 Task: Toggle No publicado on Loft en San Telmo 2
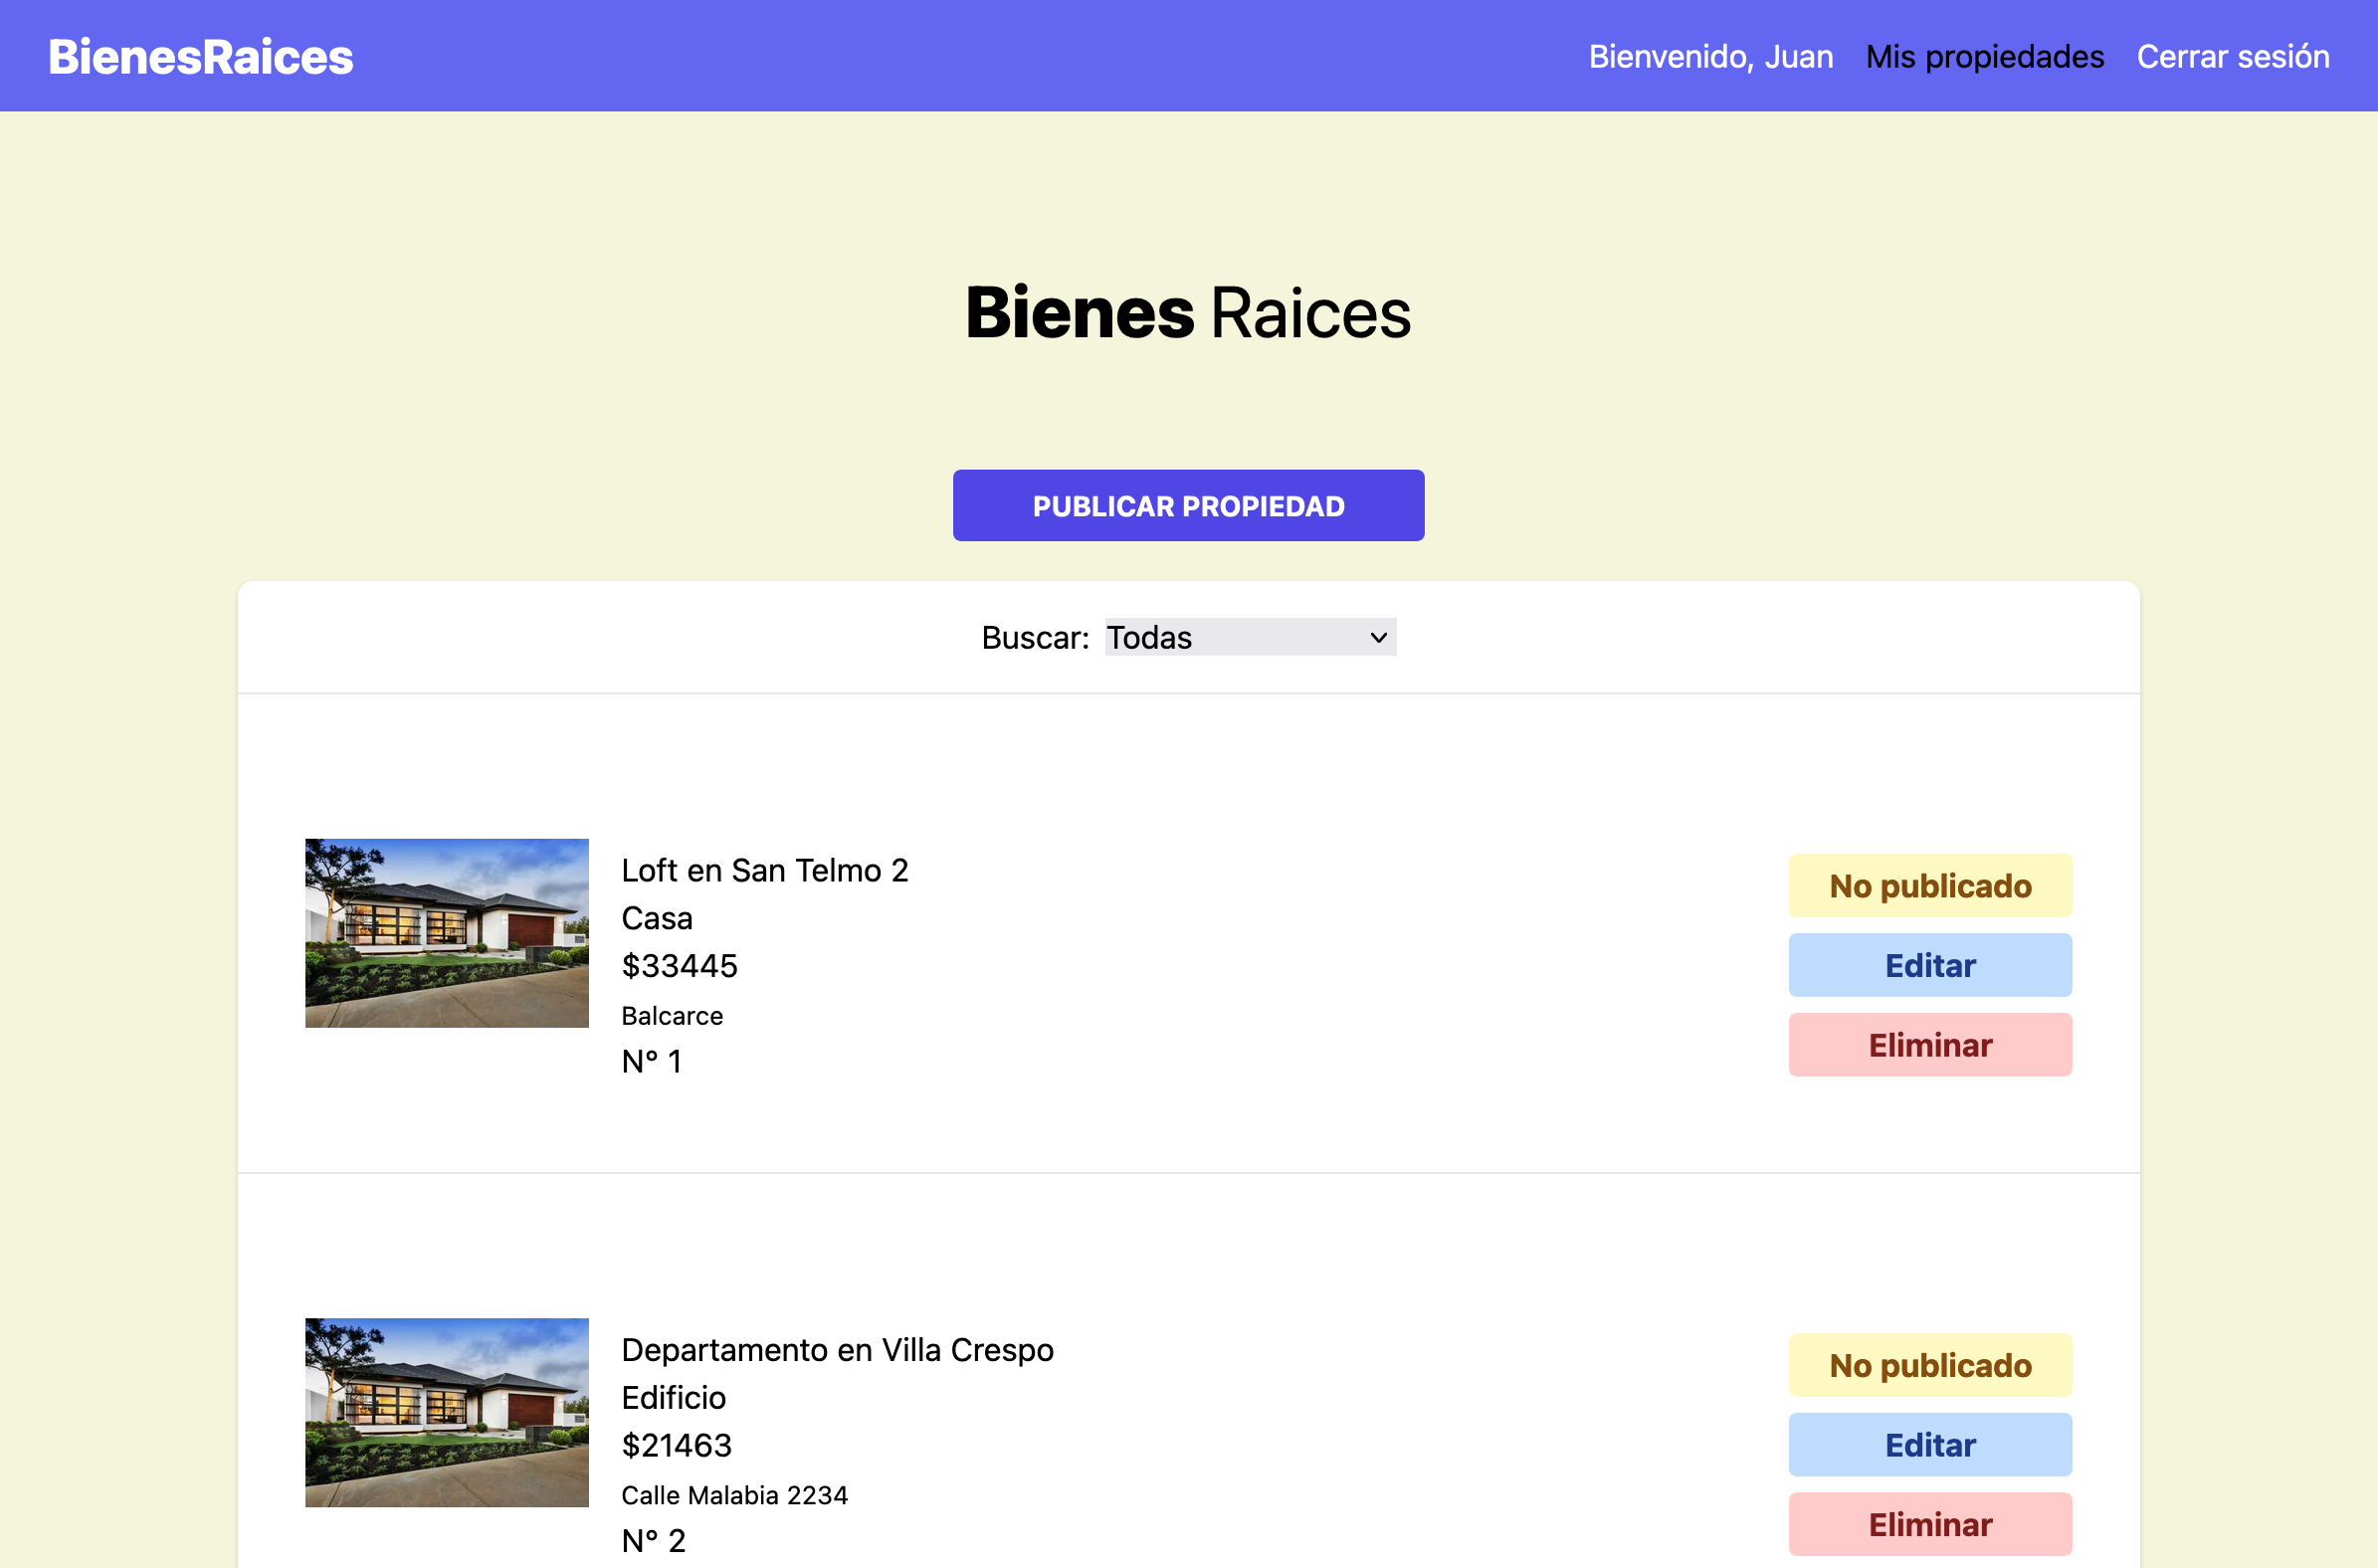[x=1929, y=885]
